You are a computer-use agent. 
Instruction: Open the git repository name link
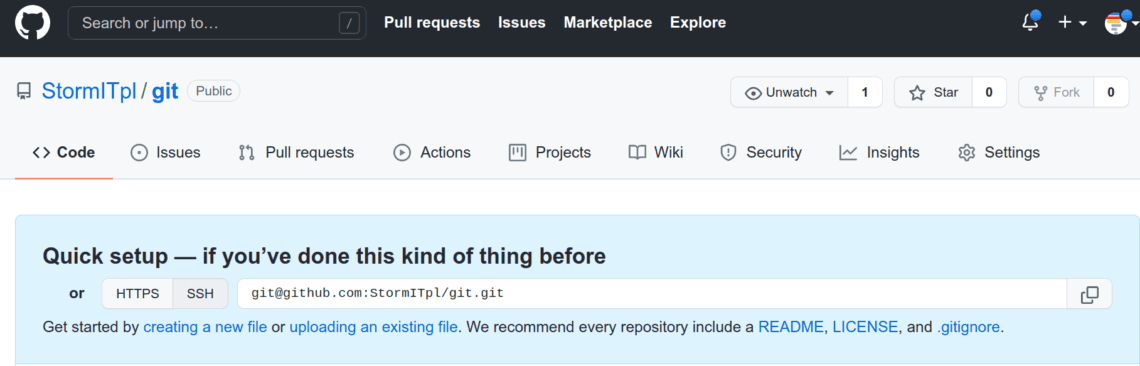click(x=166, y=92)
